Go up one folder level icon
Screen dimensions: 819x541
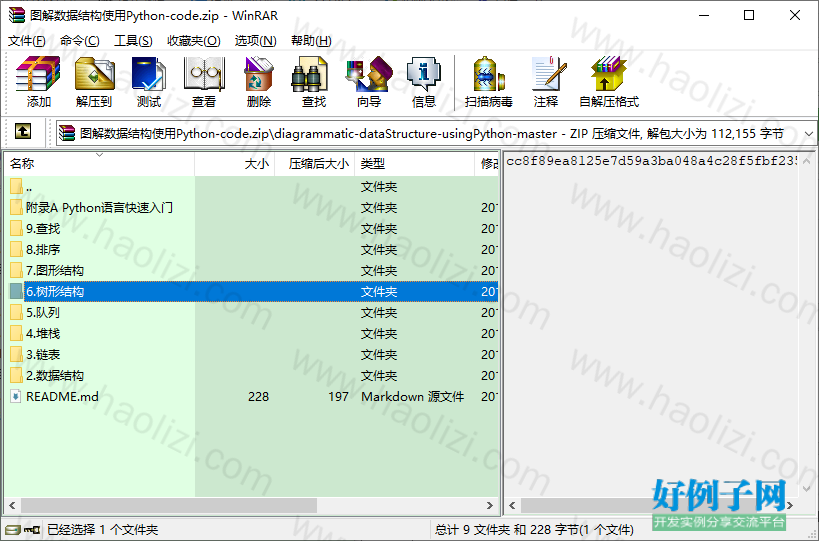click(x=22, y=131)
